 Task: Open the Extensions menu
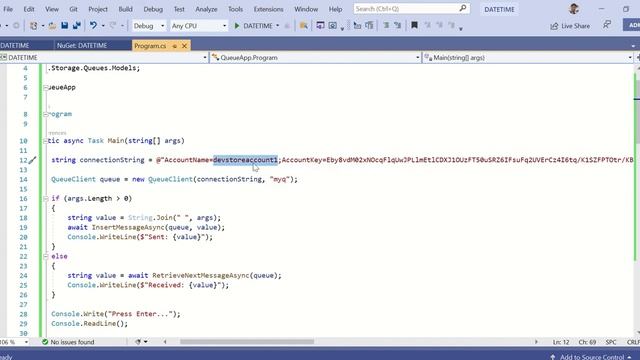268,9
